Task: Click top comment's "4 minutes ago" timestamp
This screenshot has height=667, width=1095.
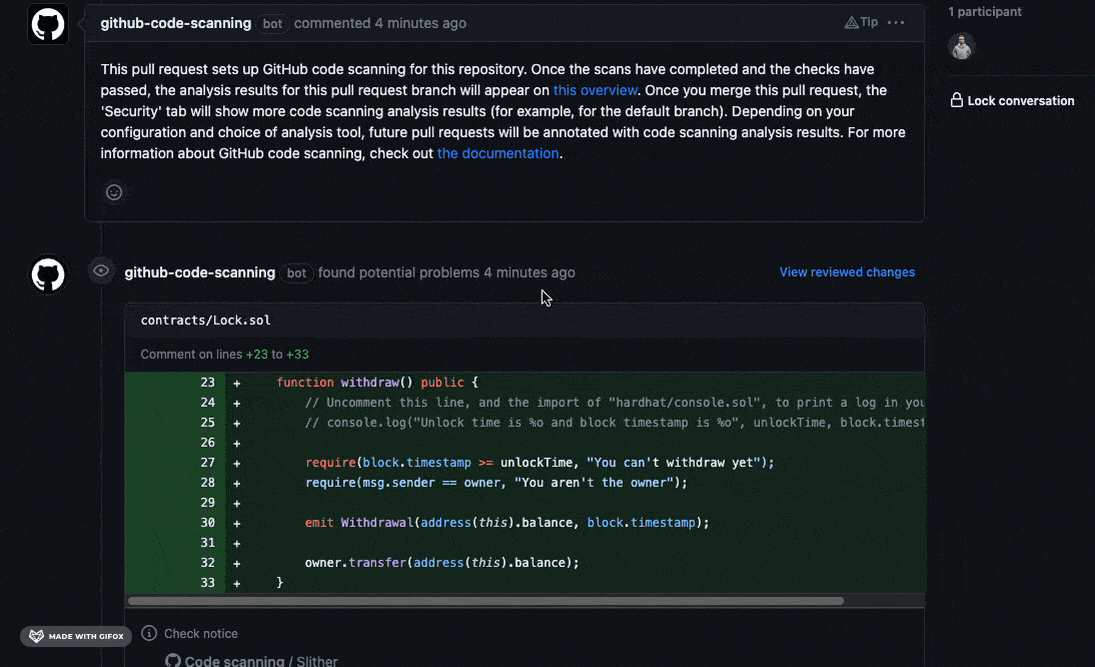Action: (x=420, y=23)
